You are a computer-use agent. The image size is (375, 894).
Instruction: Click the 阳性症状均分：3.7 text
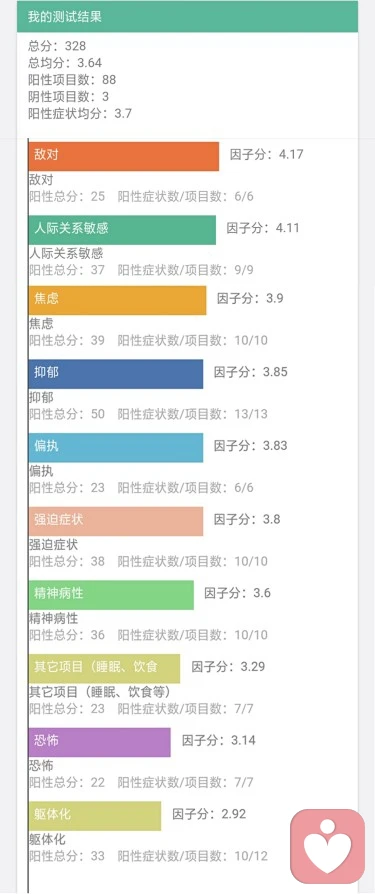(x=80, y=113)
